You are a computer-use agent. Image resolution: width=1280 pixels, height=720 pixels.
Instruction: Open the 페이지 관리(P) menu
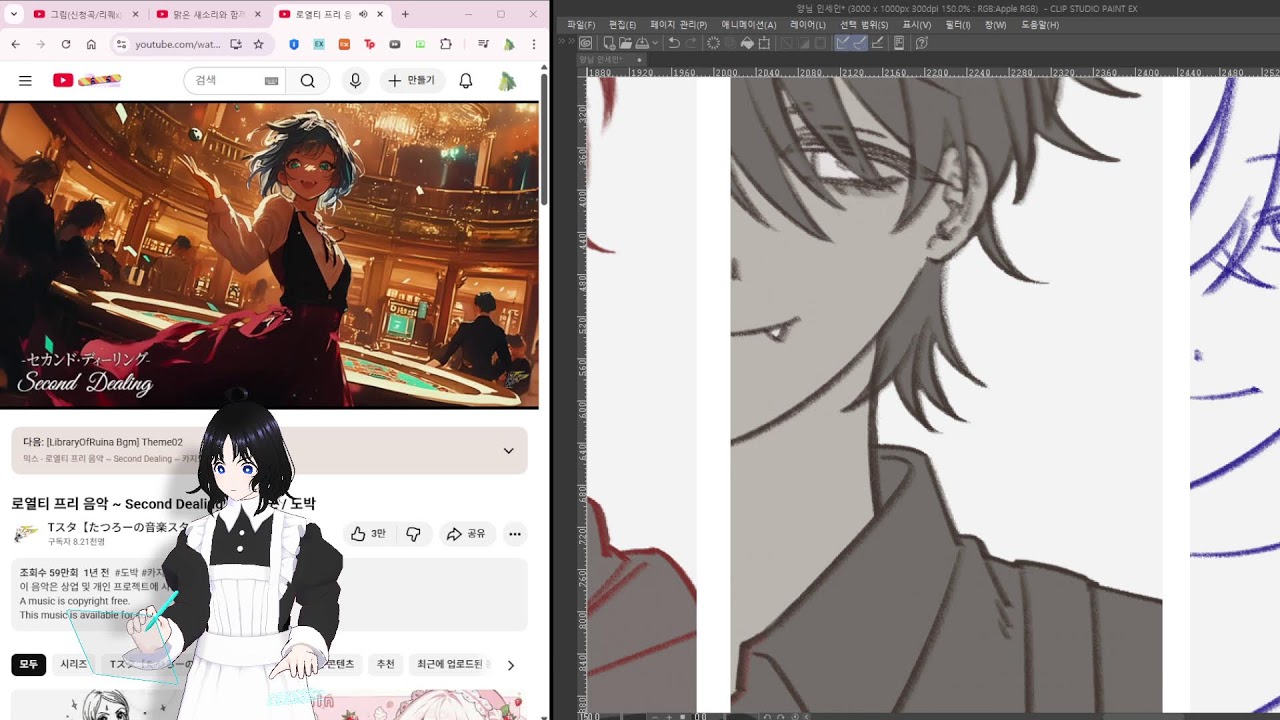[x=678, y=25]
